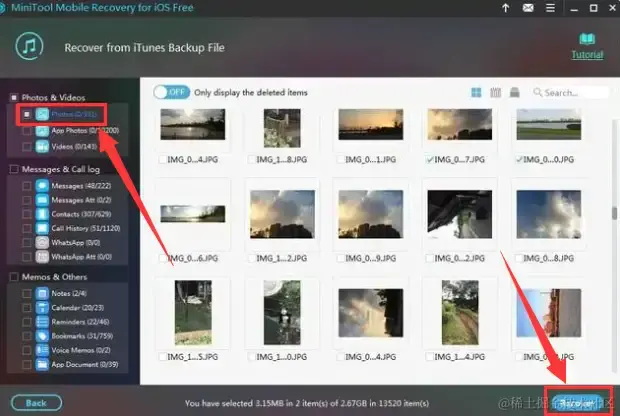Tick the App Photos checkbox
The width and height of the screenshot is (620, 416).
point(26,130)
